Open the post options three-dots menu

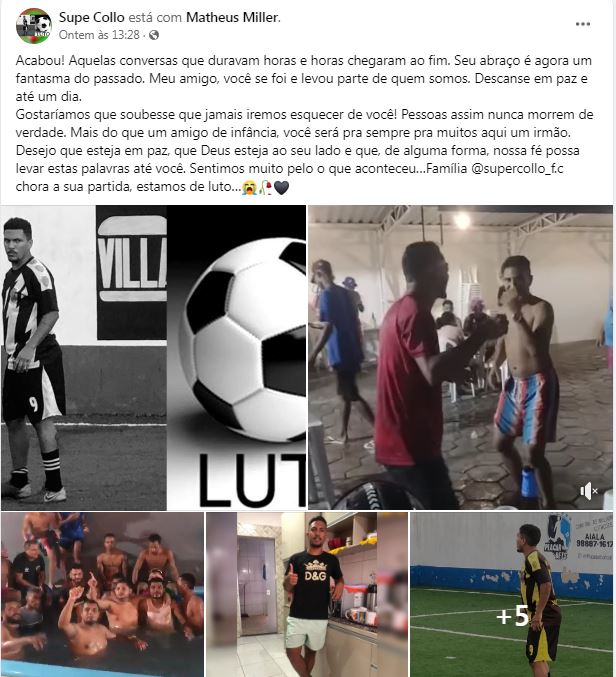[x=582, y=24]
